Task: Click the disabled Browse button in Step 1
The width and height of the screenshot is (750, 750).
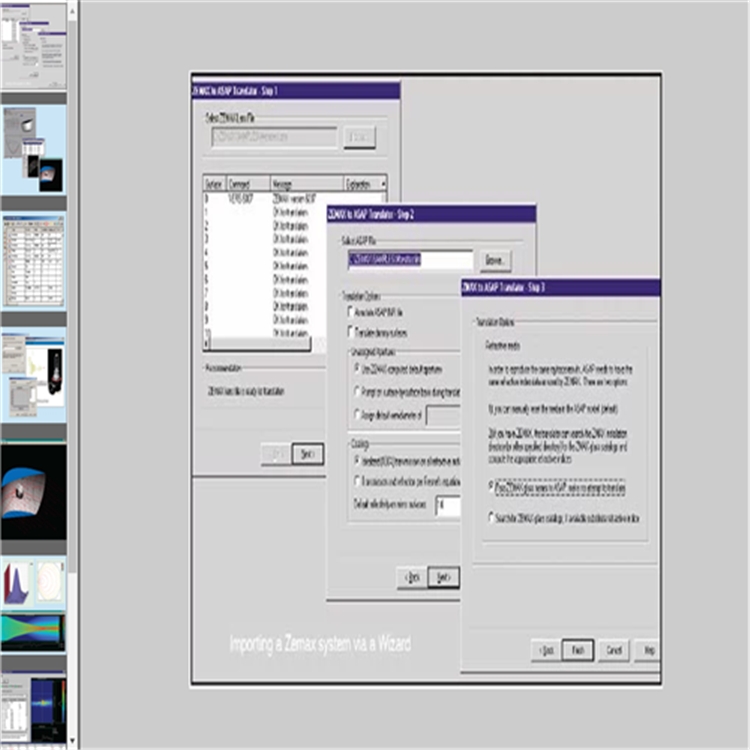Action: [x=359, y=137]
